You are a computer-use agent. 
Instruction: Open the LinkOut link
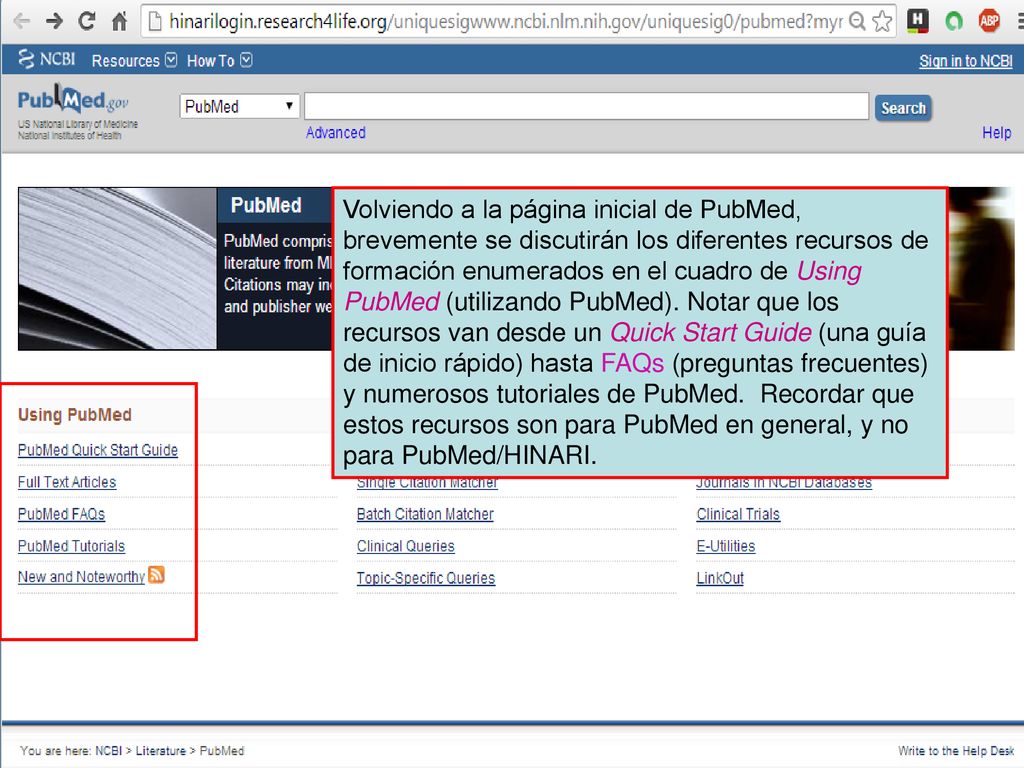click(x=720, y=578)
